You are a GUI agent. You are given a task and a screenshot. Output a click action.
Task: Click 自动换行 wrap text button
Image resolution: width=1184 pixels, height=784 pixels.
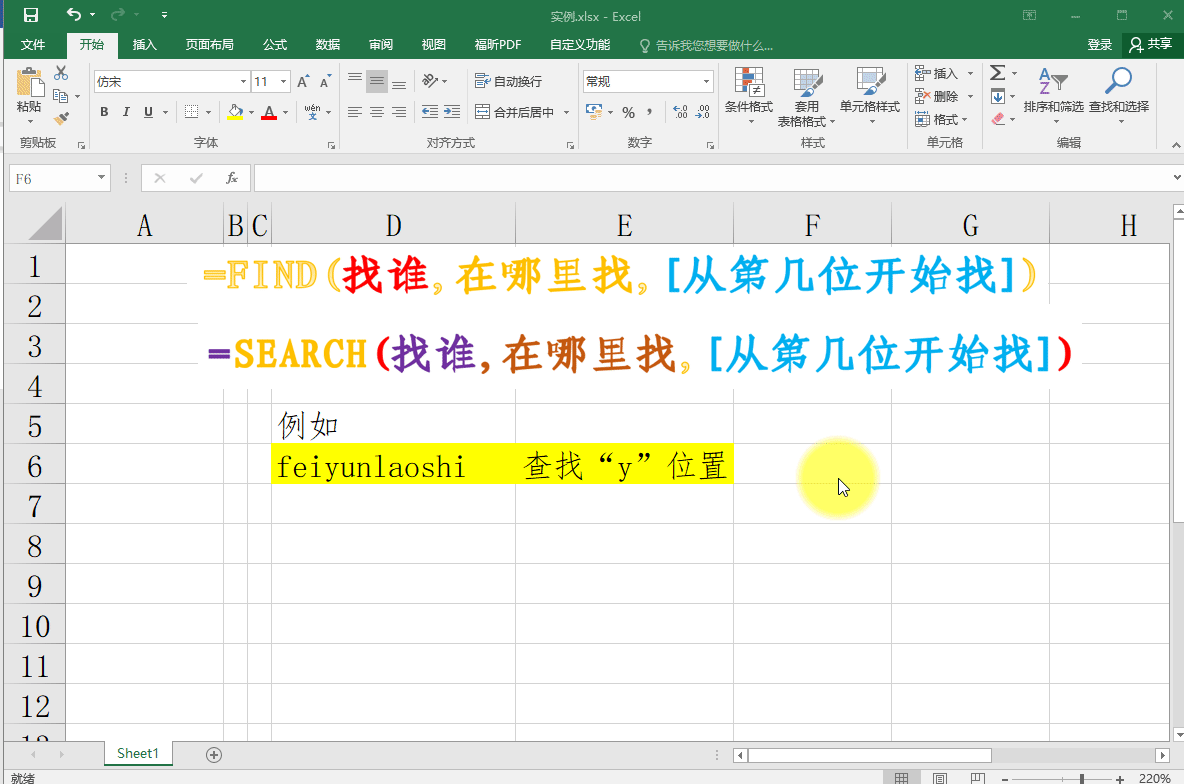[x=508, y=81]
